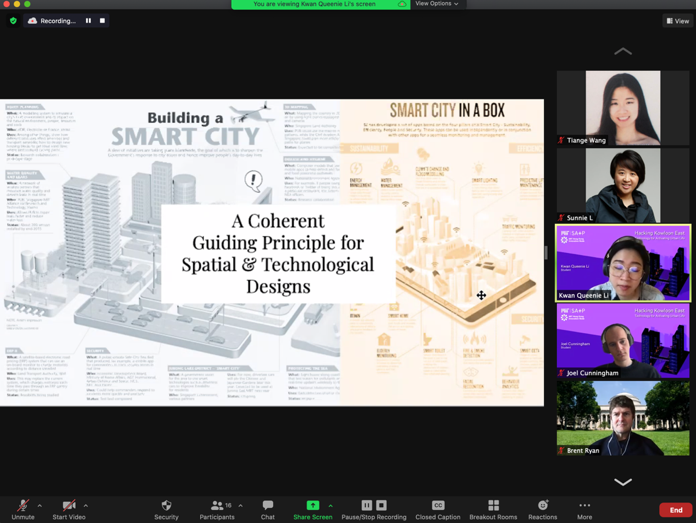
Task: Expand the View Options dropdown
Action: (x=437, y=4)
